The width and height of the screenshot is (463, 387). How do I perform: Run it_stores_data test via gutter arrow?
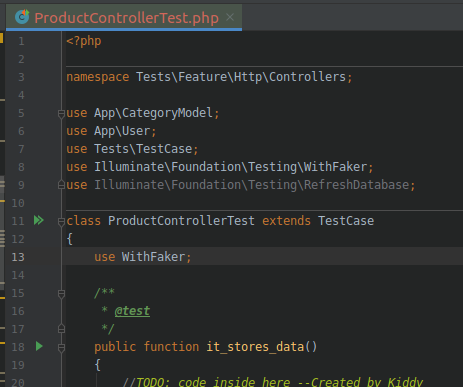[x=39, y=346]
